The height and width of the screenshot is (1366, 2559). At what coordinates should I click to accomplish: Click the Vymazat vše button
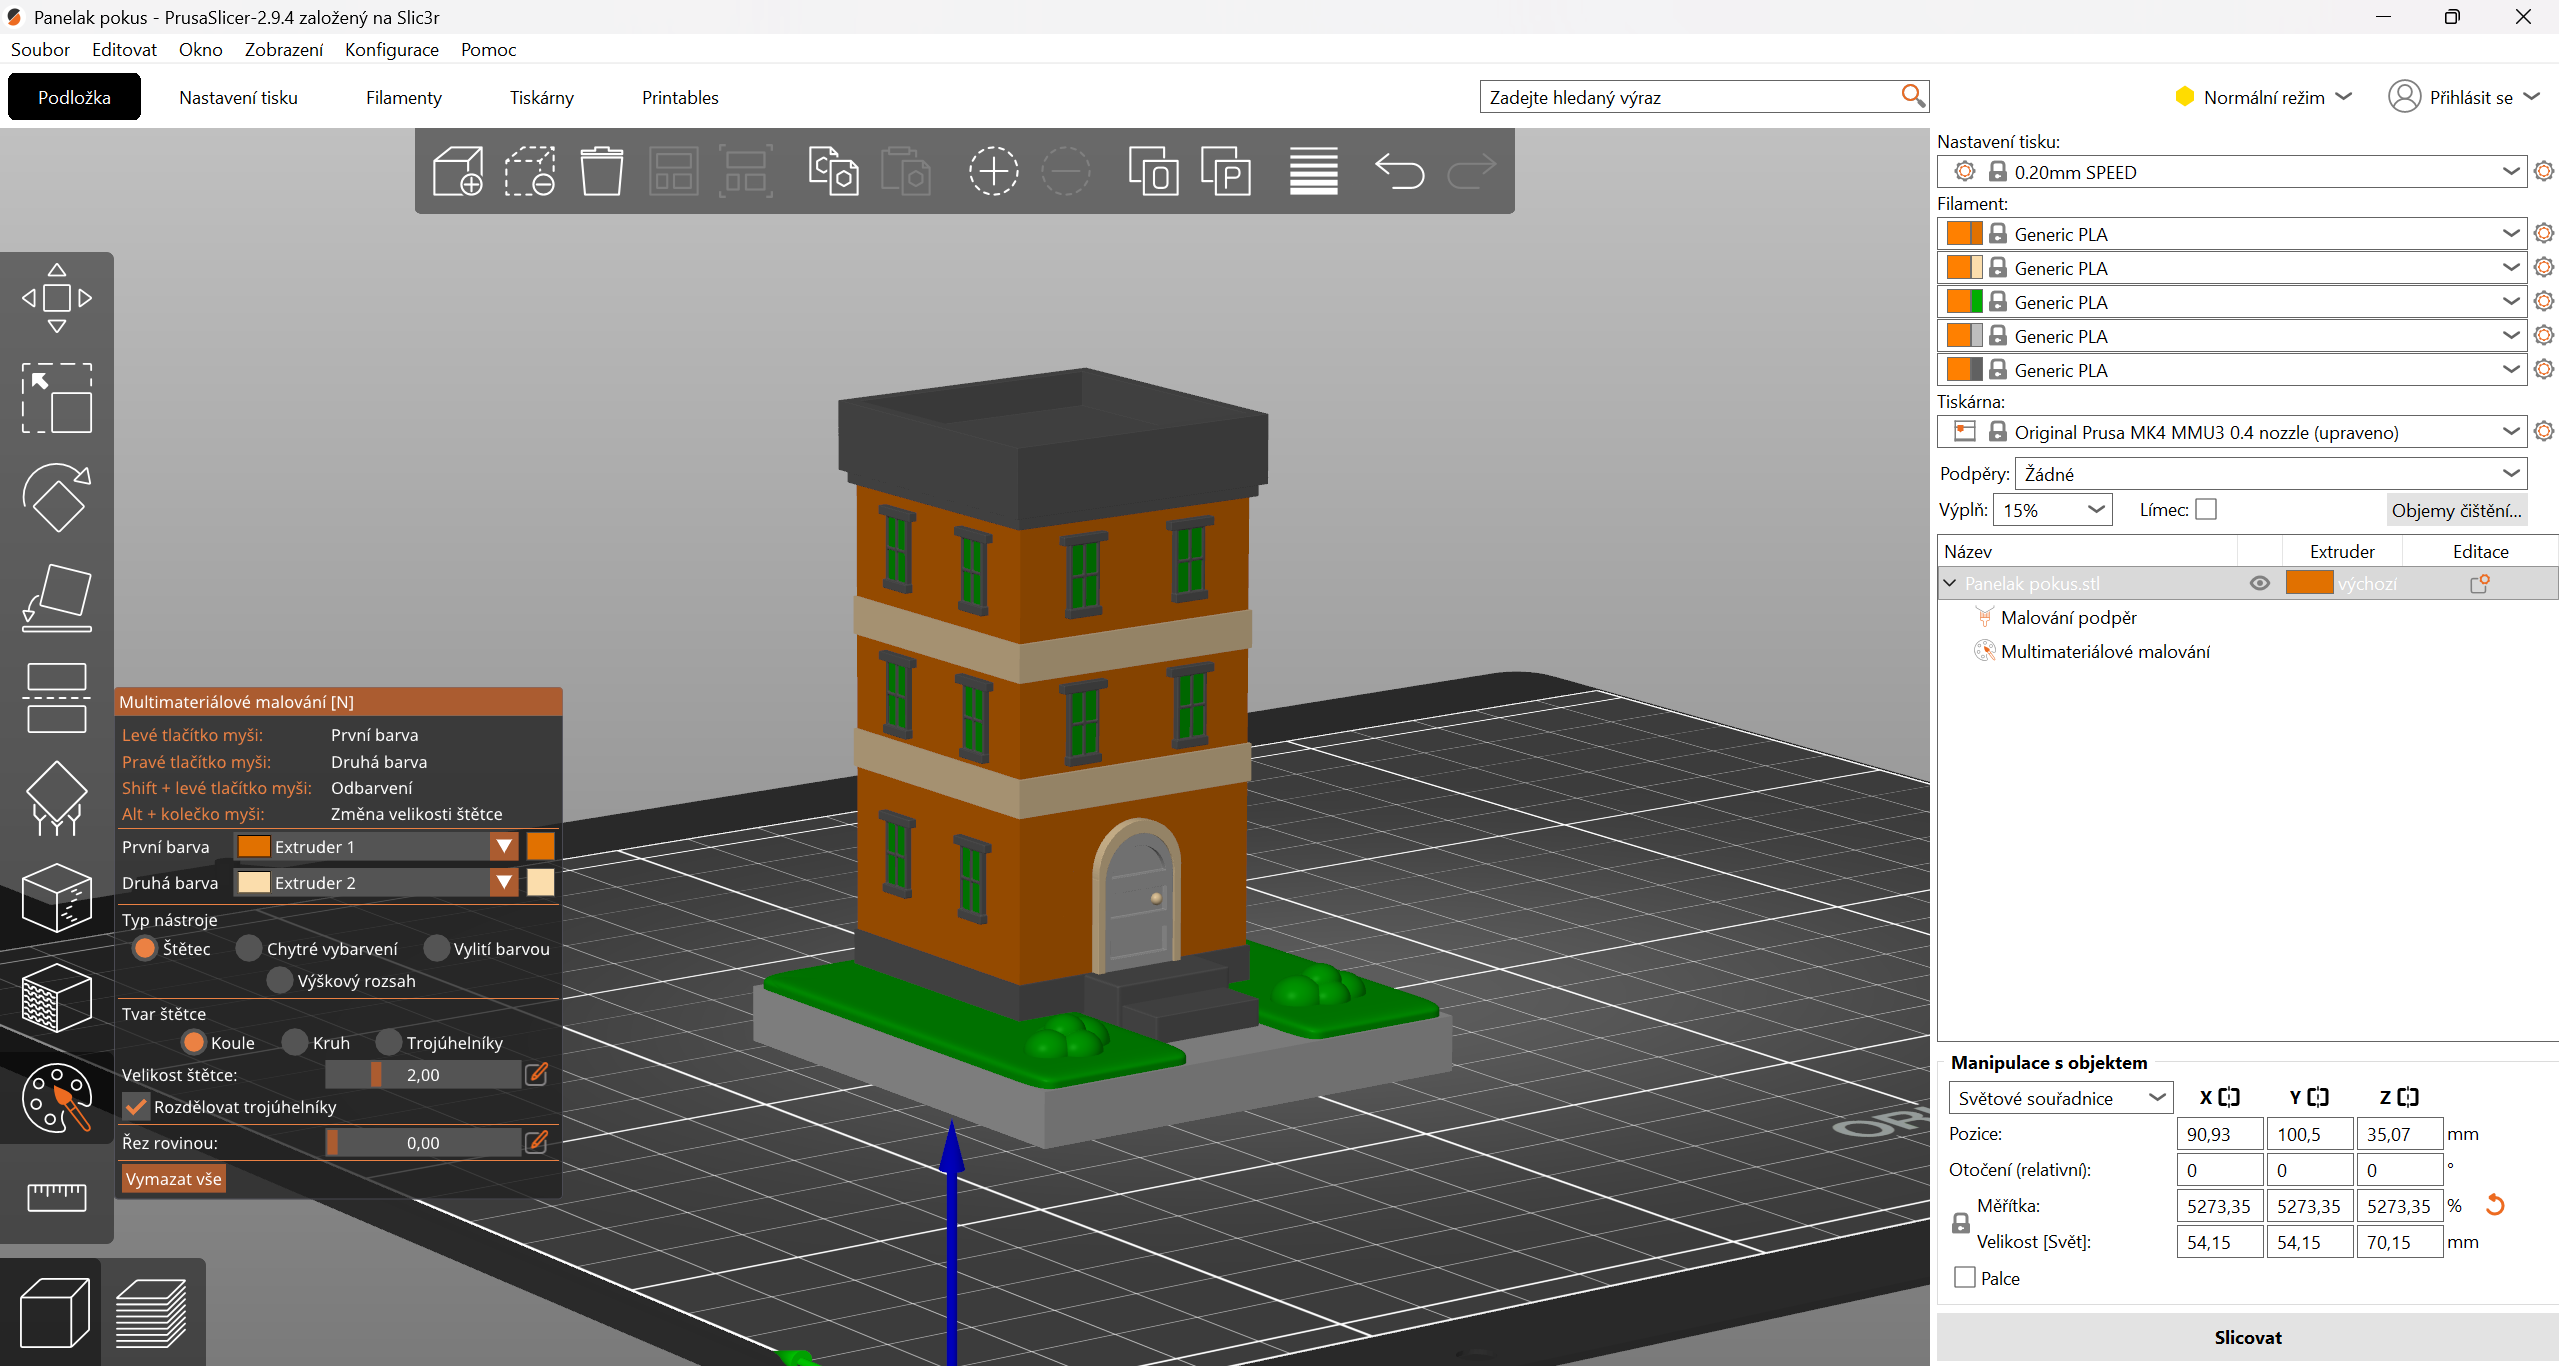pos(173,1179)
